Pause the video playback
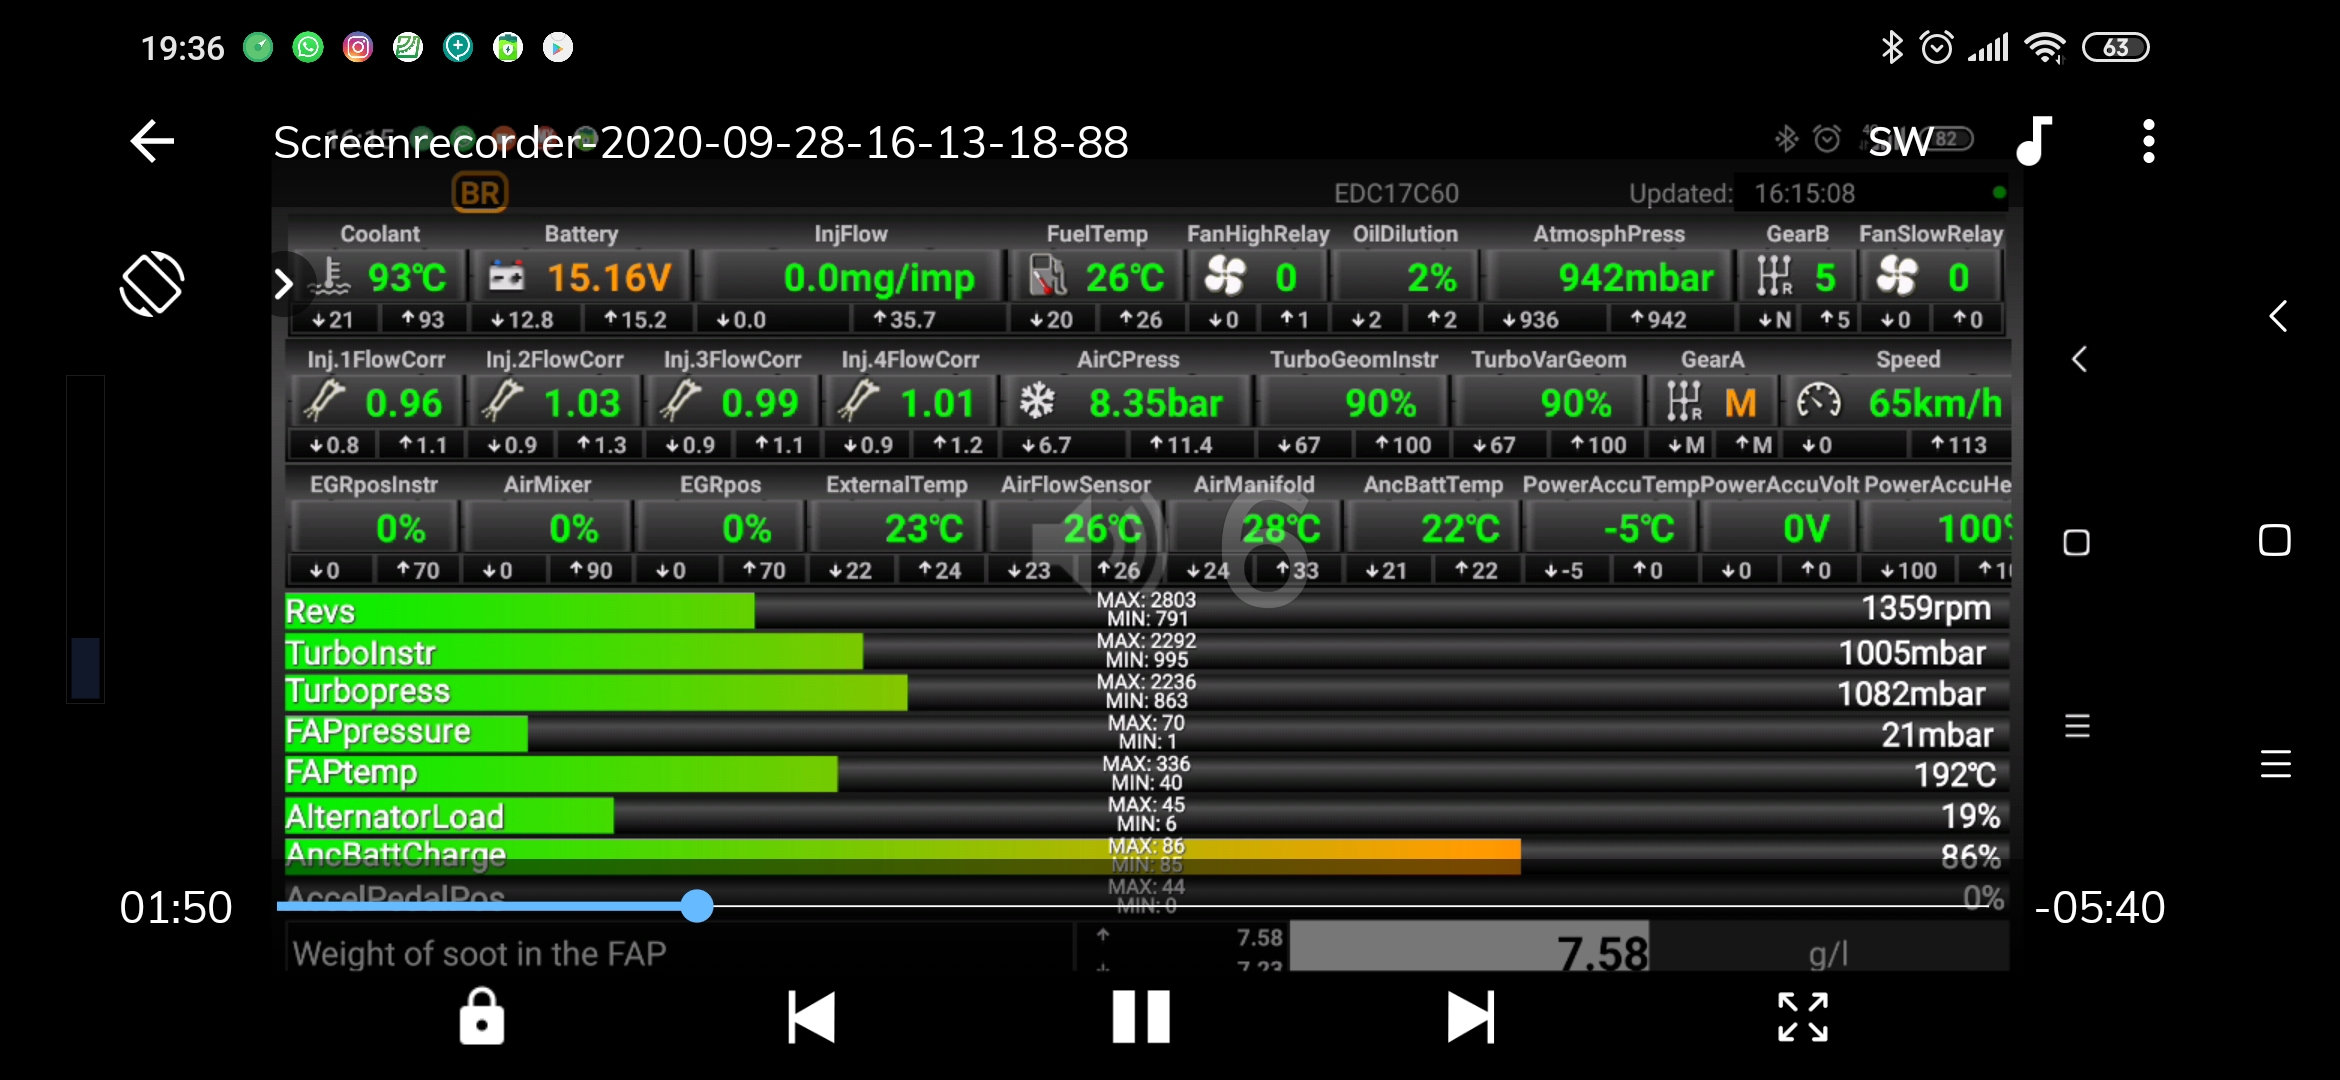2340x1080 pixels. click(1141, 1017)
